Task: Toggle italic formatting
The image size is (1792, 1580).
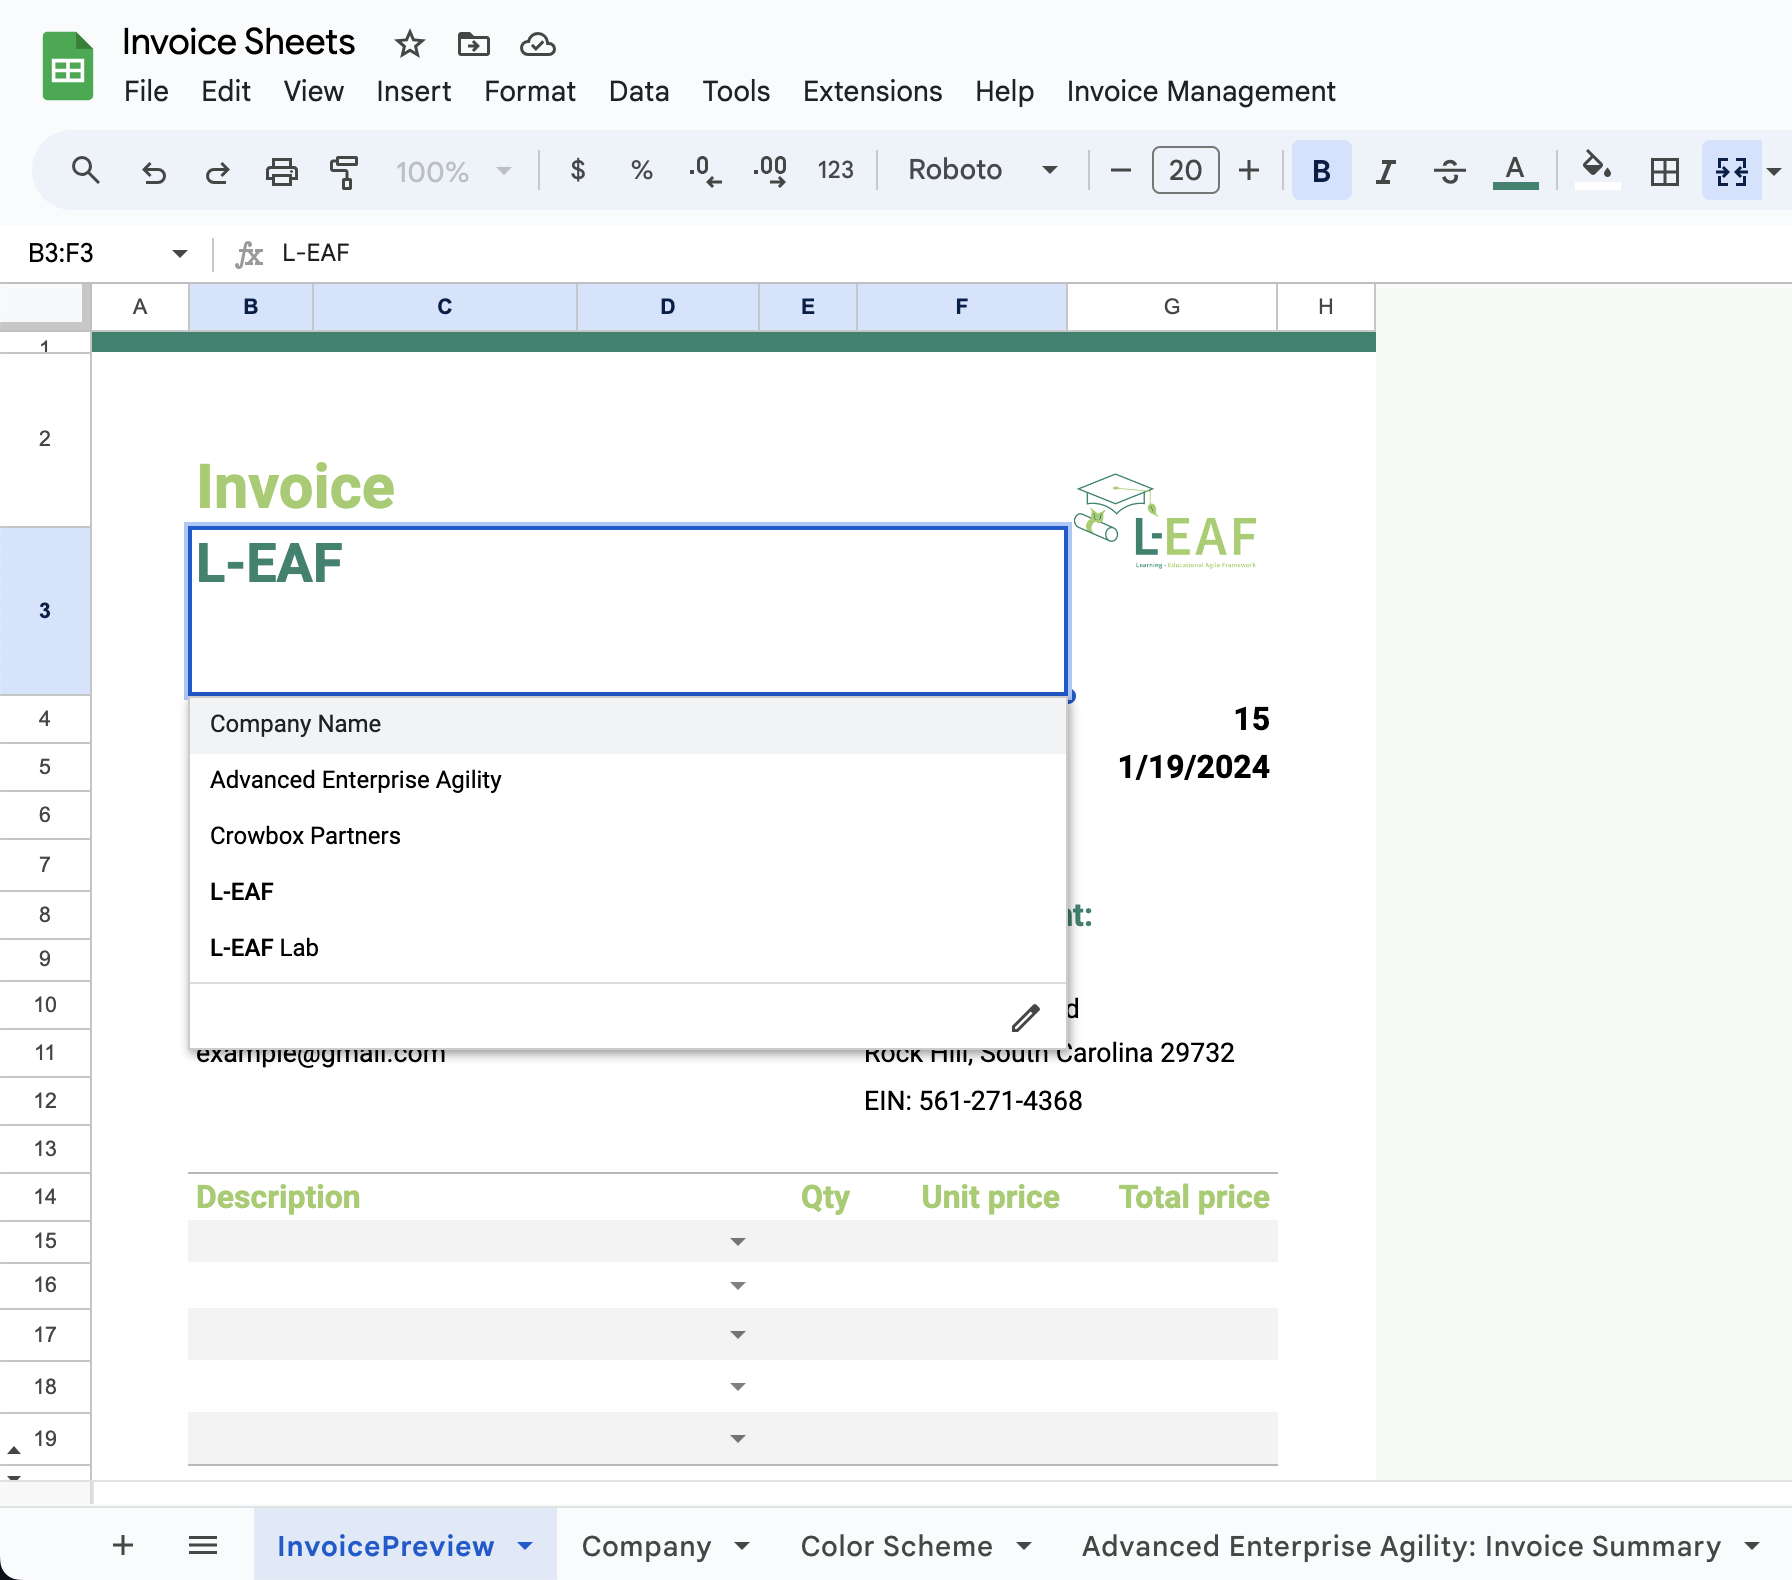Action: point(1385,172)
